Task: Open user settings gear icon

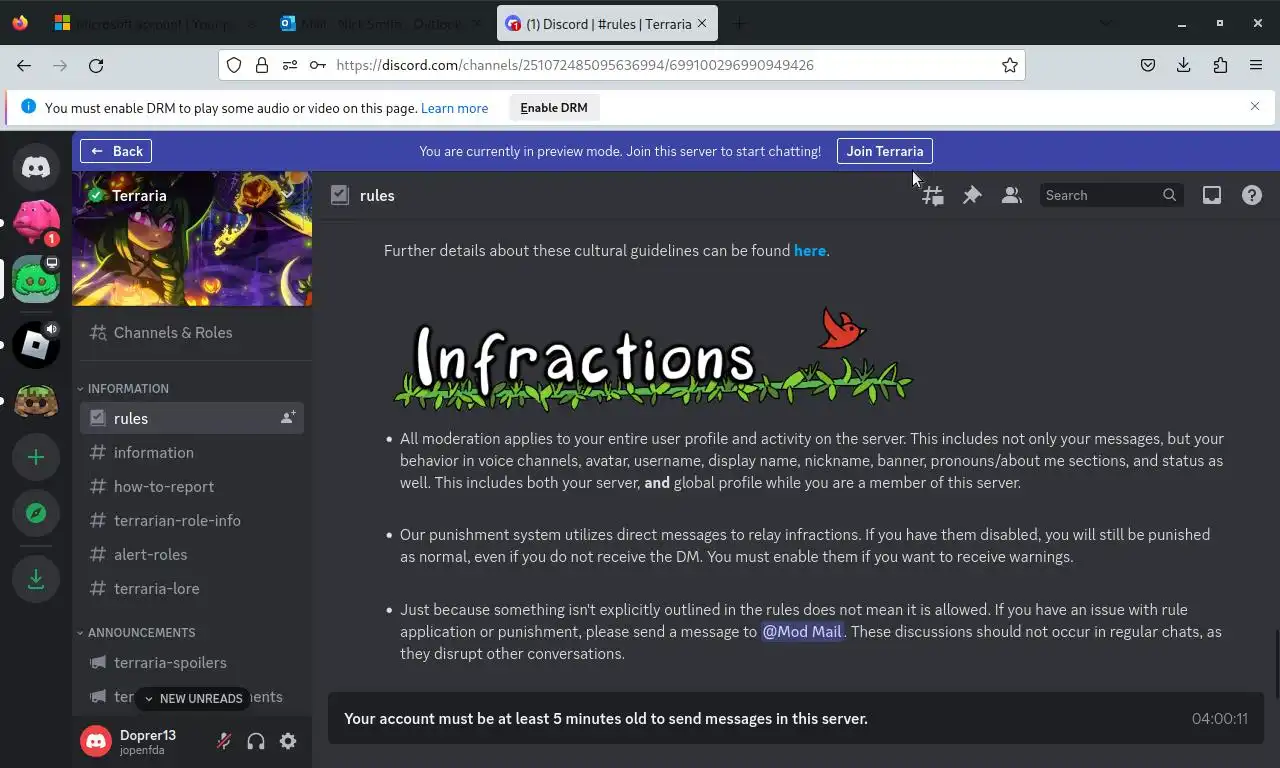Action: click(x=288, y=741)
